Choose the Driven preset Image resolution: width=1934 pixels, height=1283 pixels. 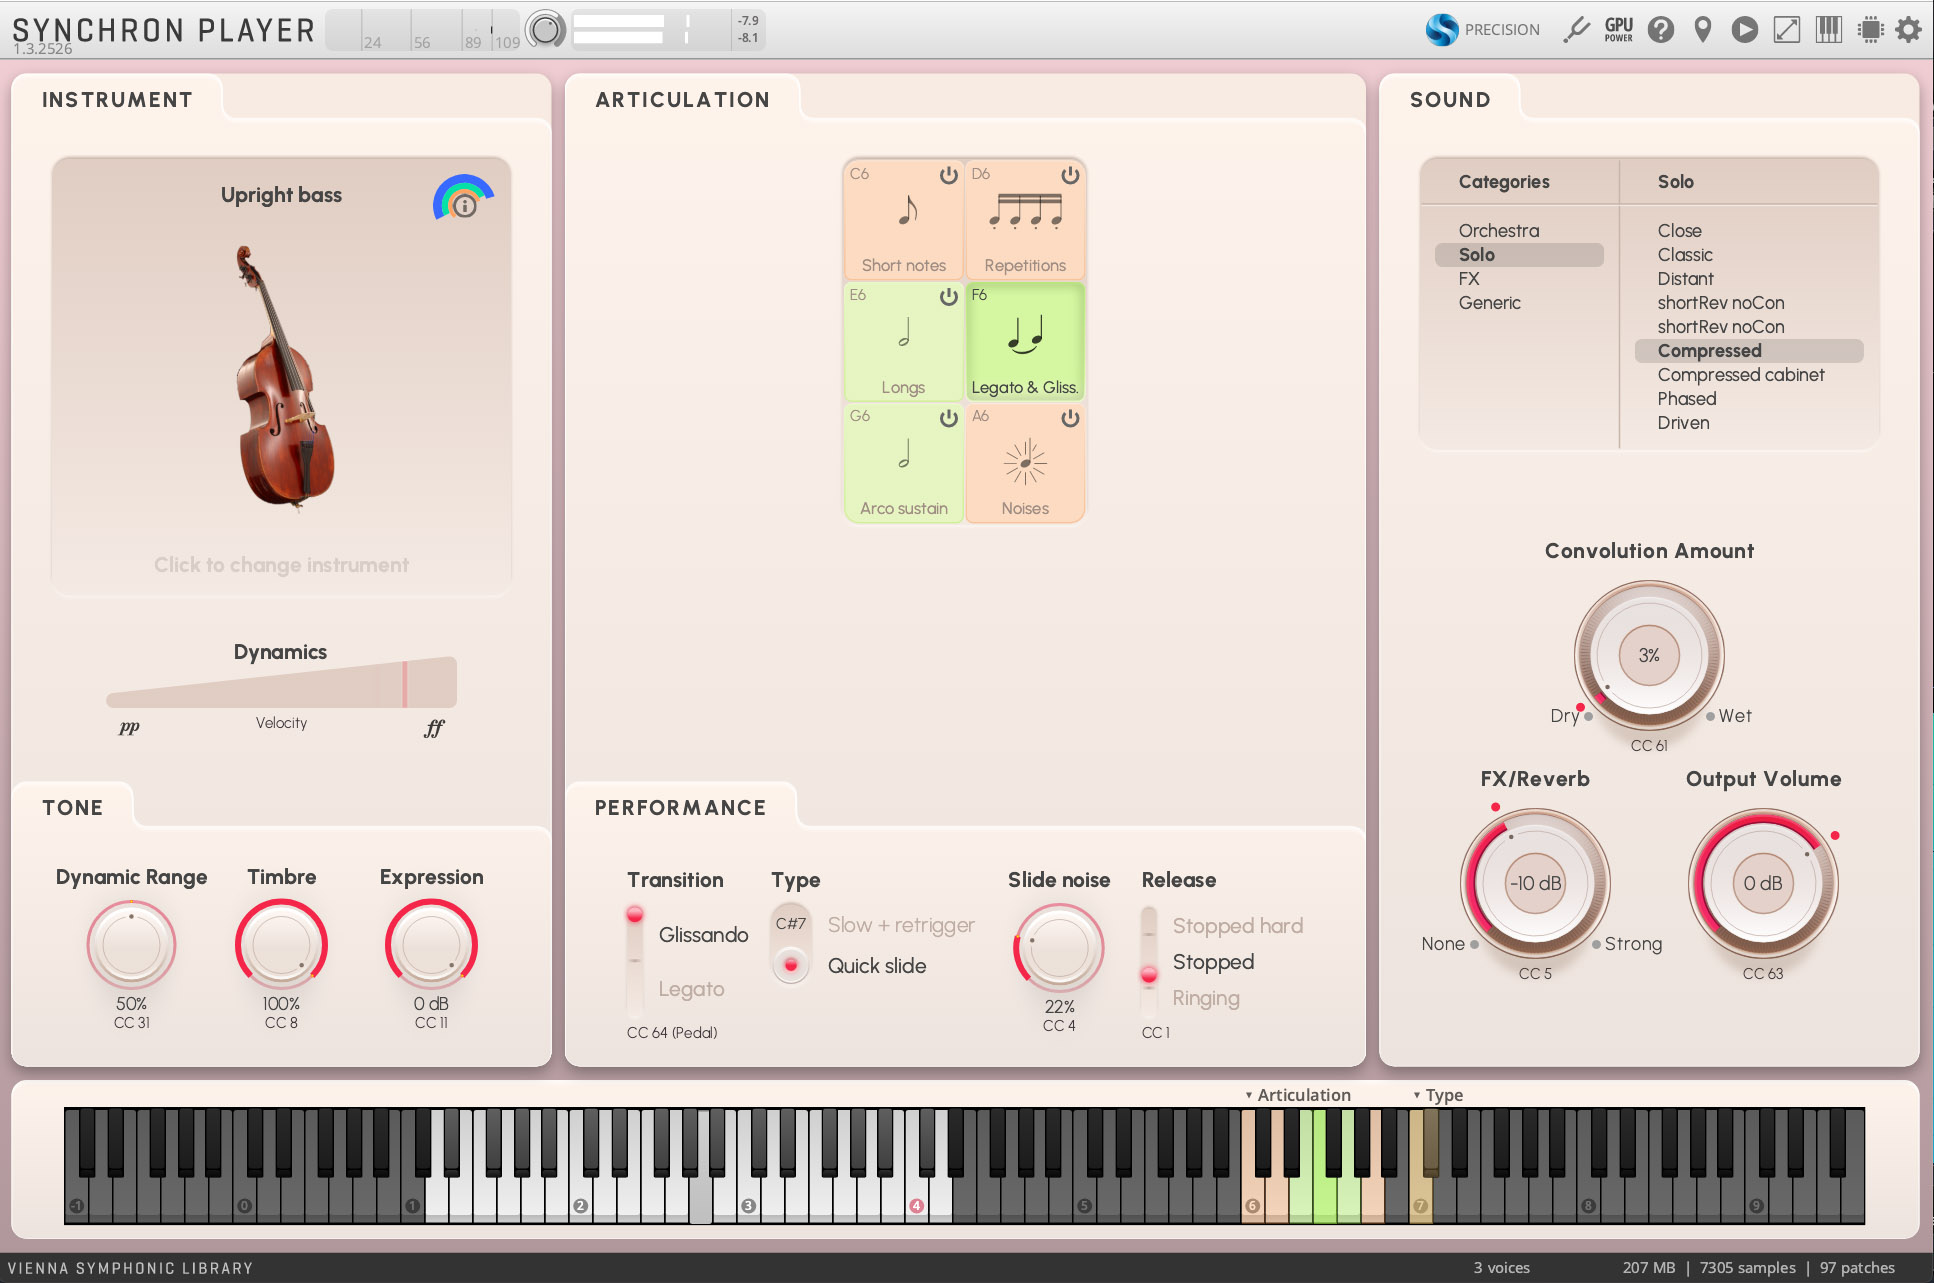[1683, 423]
